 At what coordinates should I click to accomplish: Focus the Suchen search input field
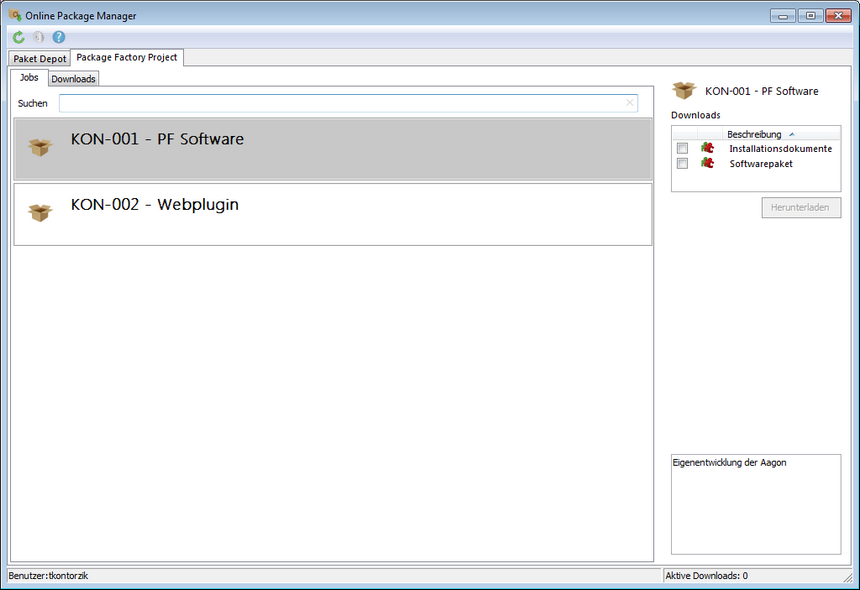pyautogui.click(x=340, y=103)
